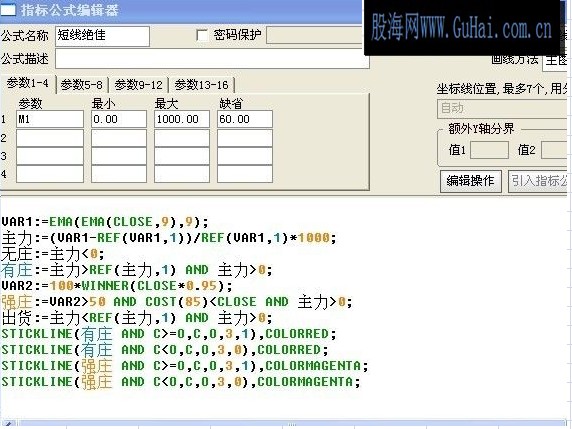The image size is (572, 429).
Task: Click STICKLINE 强庄 AND C>=O line
Action: [x=185, y=366]
